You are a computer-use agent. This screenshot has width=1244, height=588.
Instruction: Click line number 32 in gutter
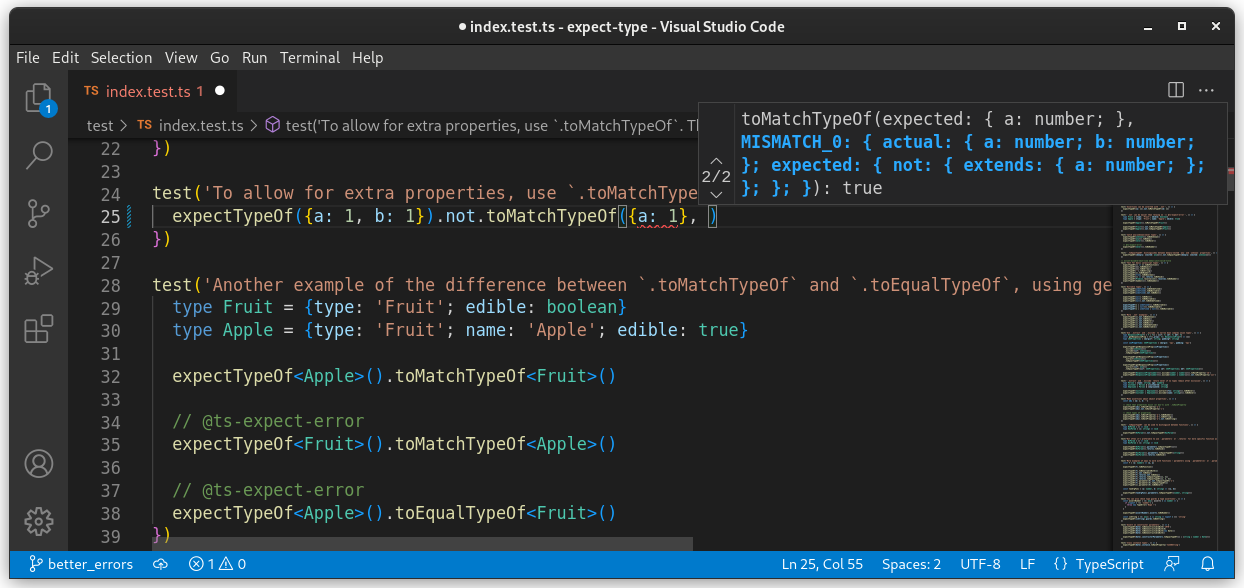pyautogui.click(x=111, y=376)
